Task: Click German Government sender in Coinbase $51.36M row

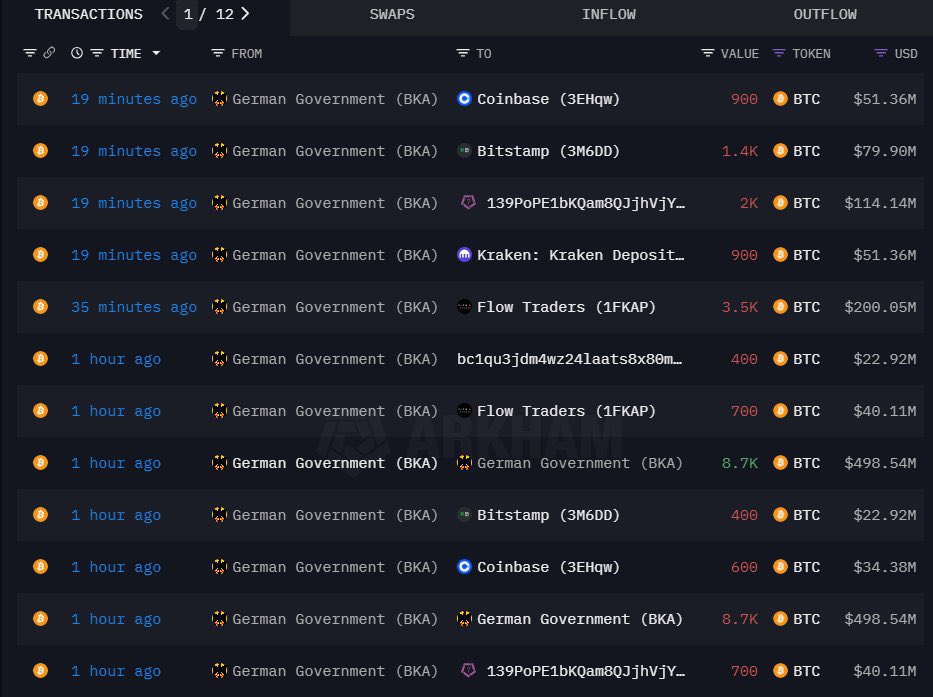Action: [x=335, y=99]
